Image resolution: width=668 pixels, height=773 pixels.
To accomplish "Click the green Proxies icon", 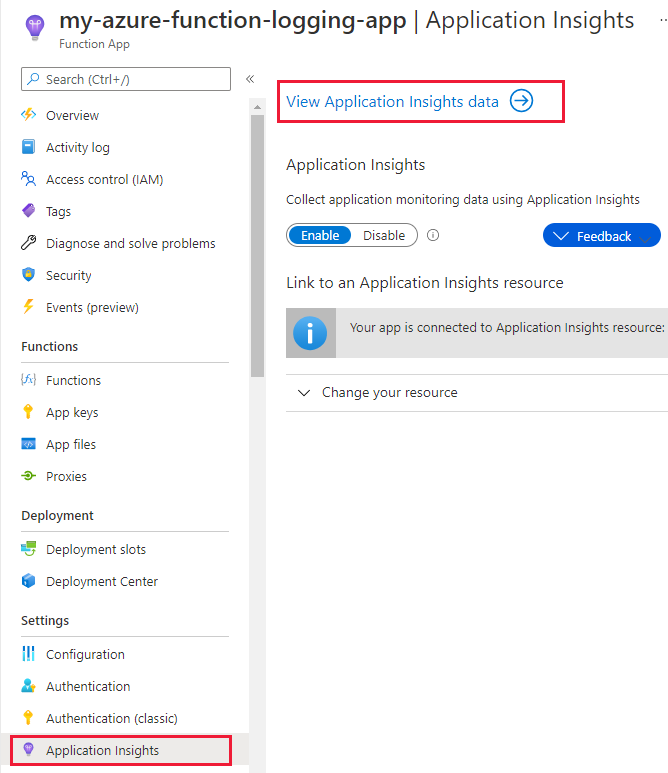I will pyautogui.click(x=29, y=476).
